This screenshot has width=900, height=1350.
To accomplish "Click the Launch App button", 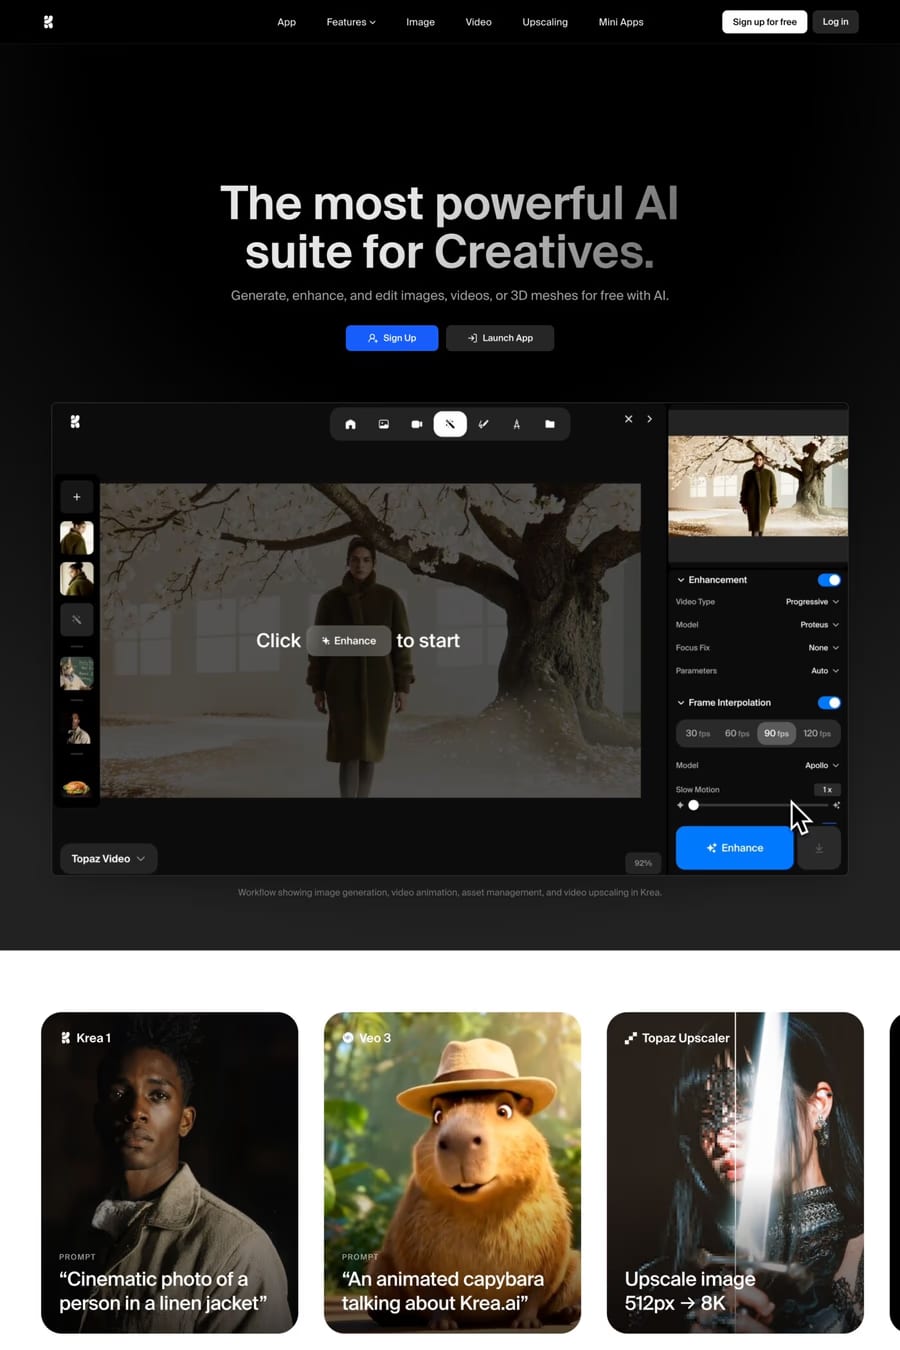I will click(x=500, y=338).
